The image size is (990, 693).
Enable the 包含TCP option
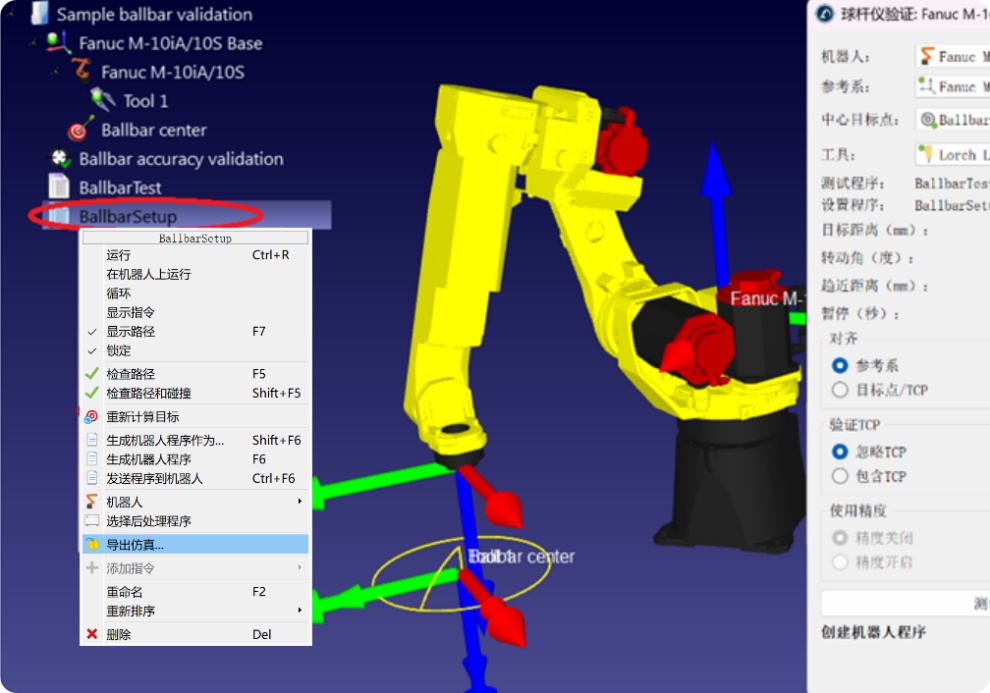[x=841, y=475]
